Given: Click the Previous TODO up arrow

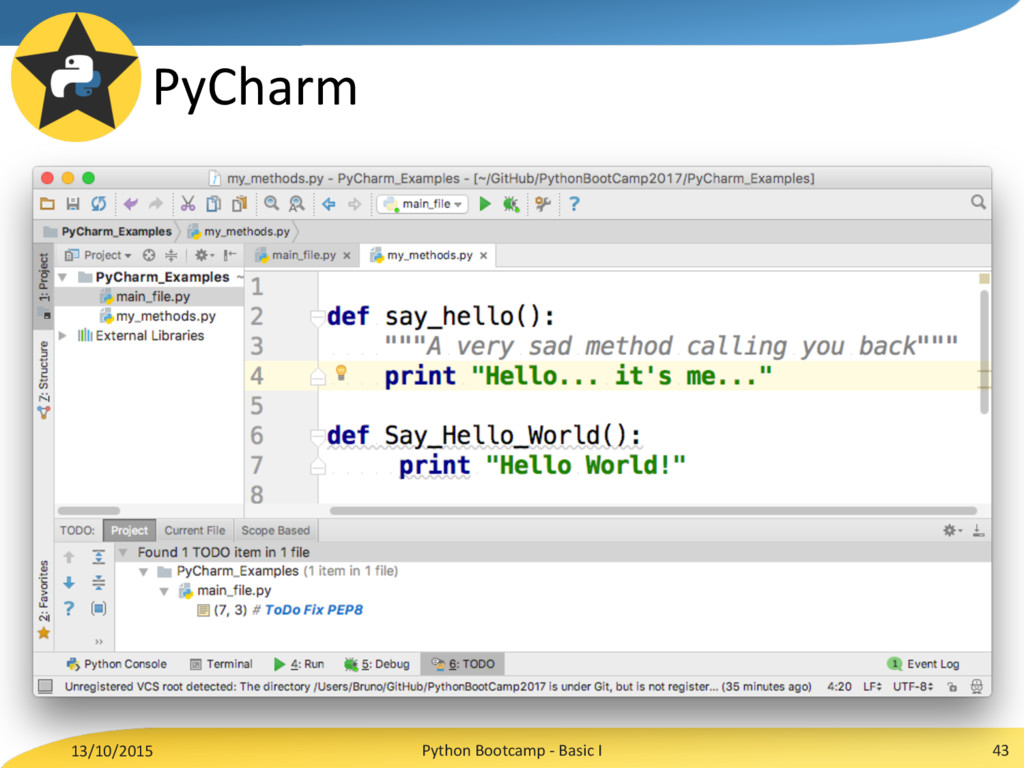Looking at the screenshot, I should [69, 557].
